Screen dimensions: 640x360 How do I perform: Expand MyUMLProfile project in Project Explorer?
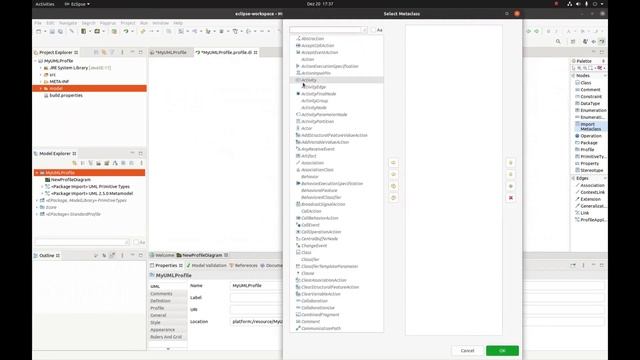(36, 61)
